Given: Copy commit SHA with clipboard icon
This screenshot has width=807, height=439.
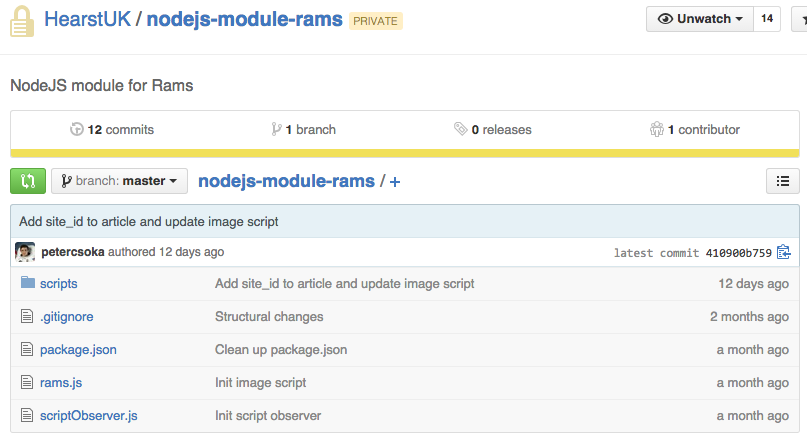Looking at the screenshot, I should [784, 252].
